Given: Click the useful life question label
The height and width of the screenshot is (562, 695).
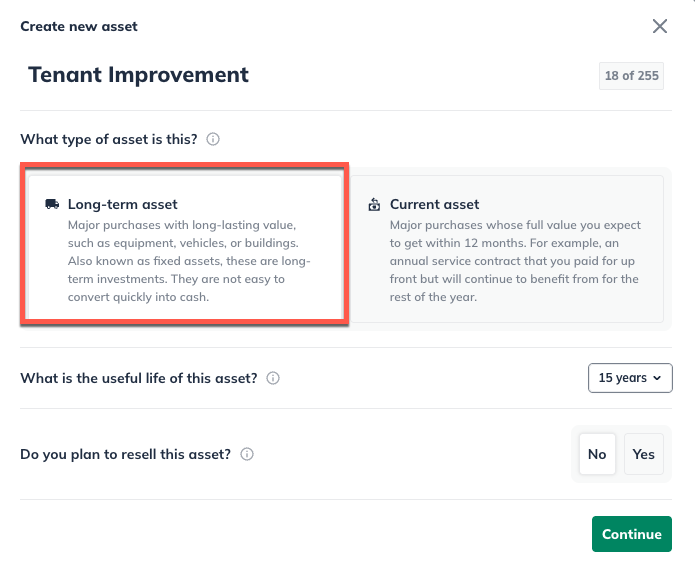Looking at the screenshot, I should click(x=139, y=378).
